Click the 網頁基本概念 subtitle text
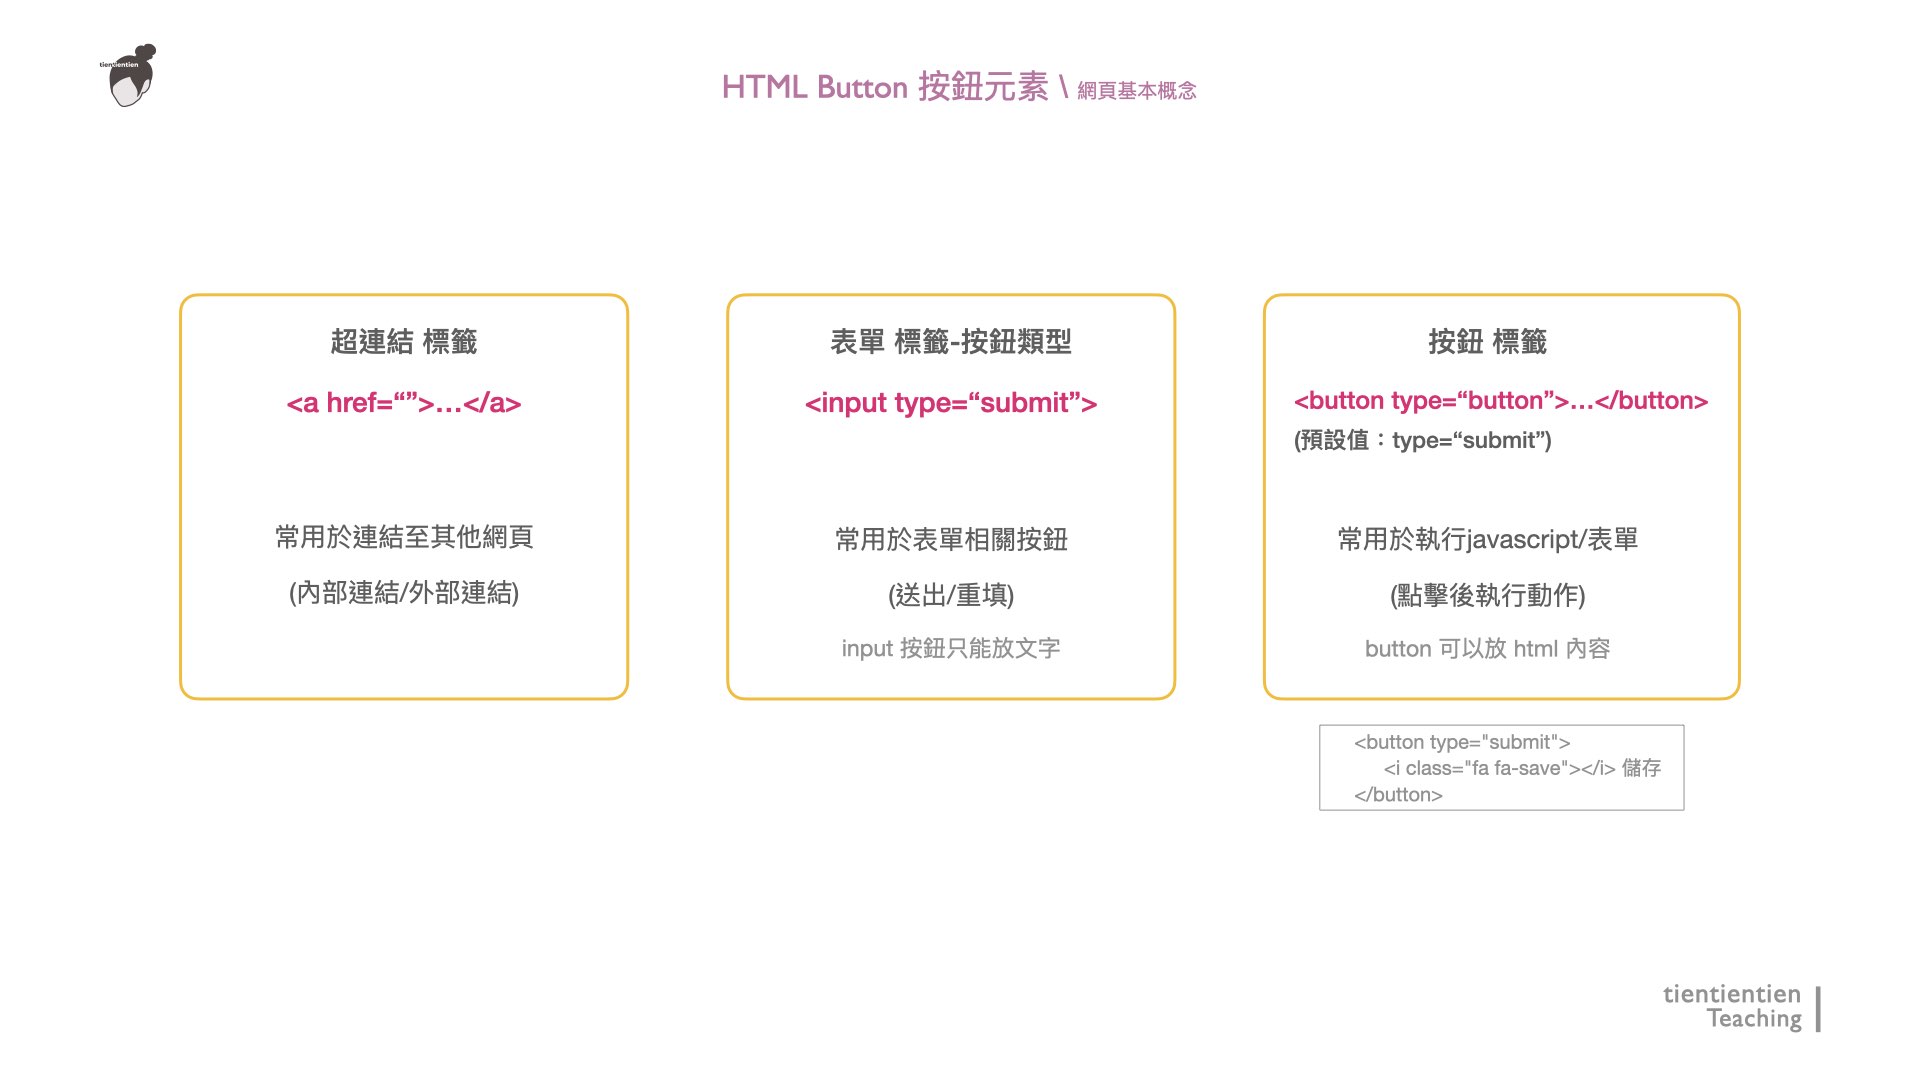 [x=1136, y=91]
